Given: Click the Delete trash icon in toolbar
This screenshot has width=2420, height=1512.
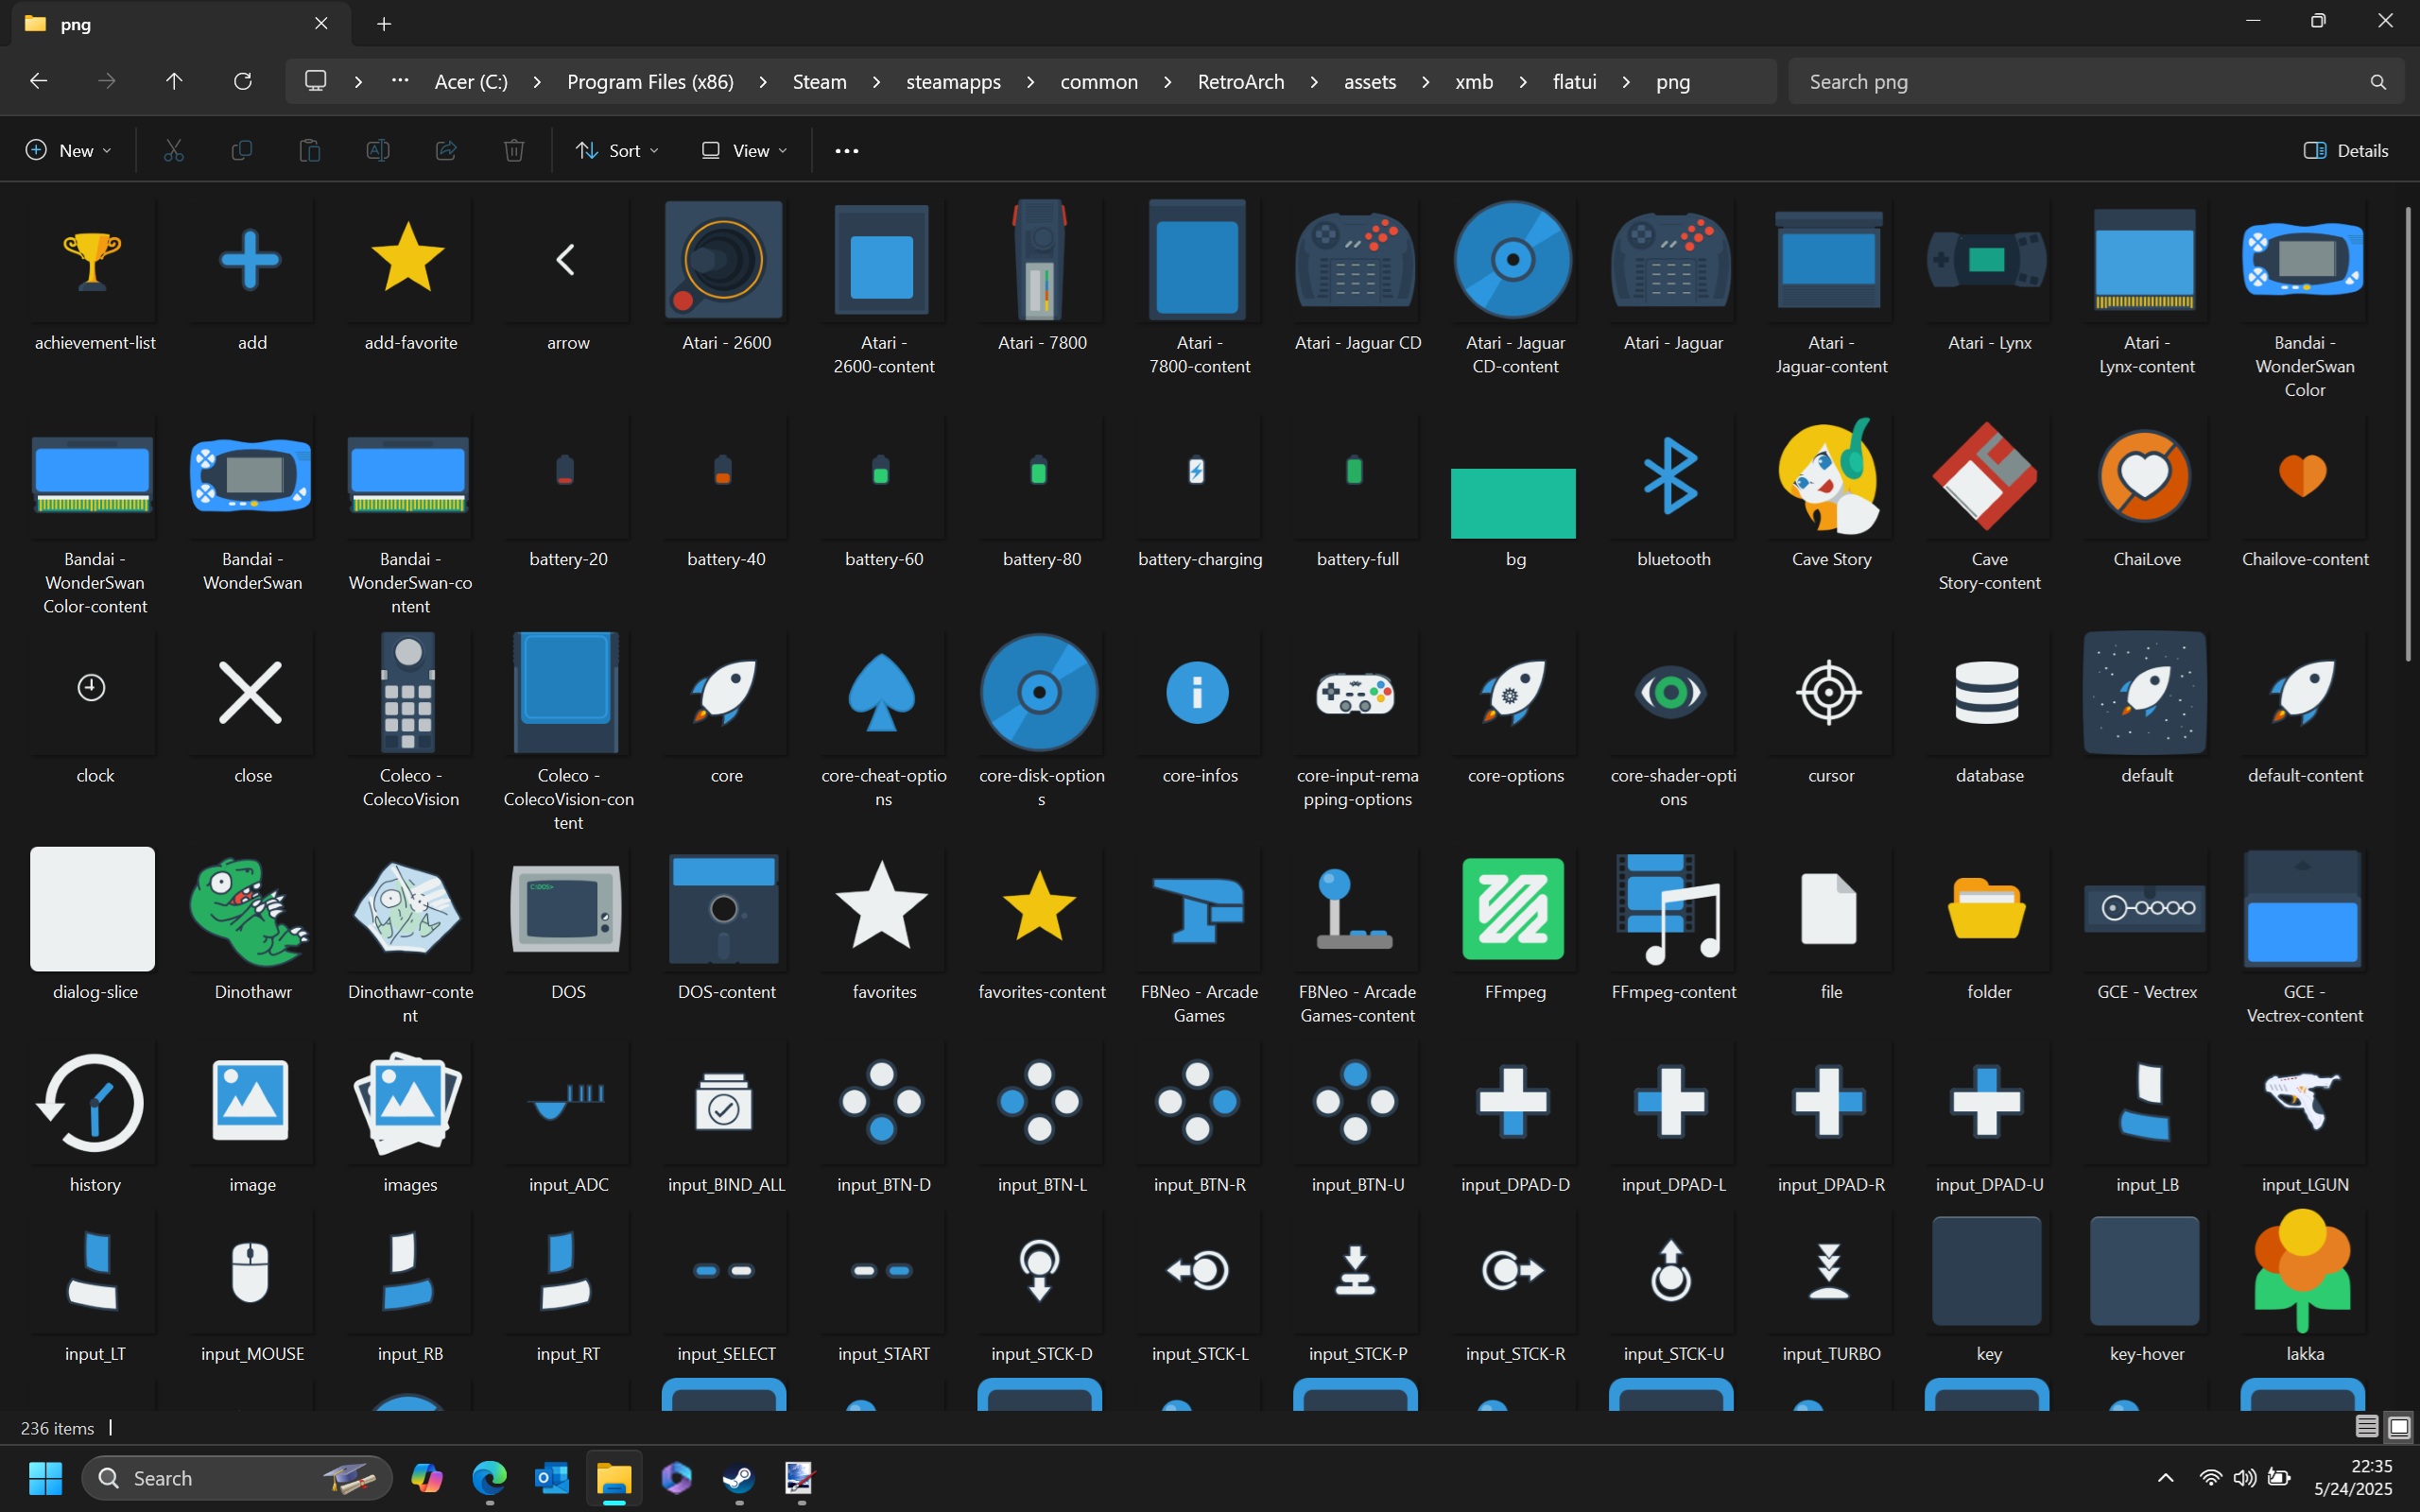Looking at the screenshot, I should click(513, 150).
